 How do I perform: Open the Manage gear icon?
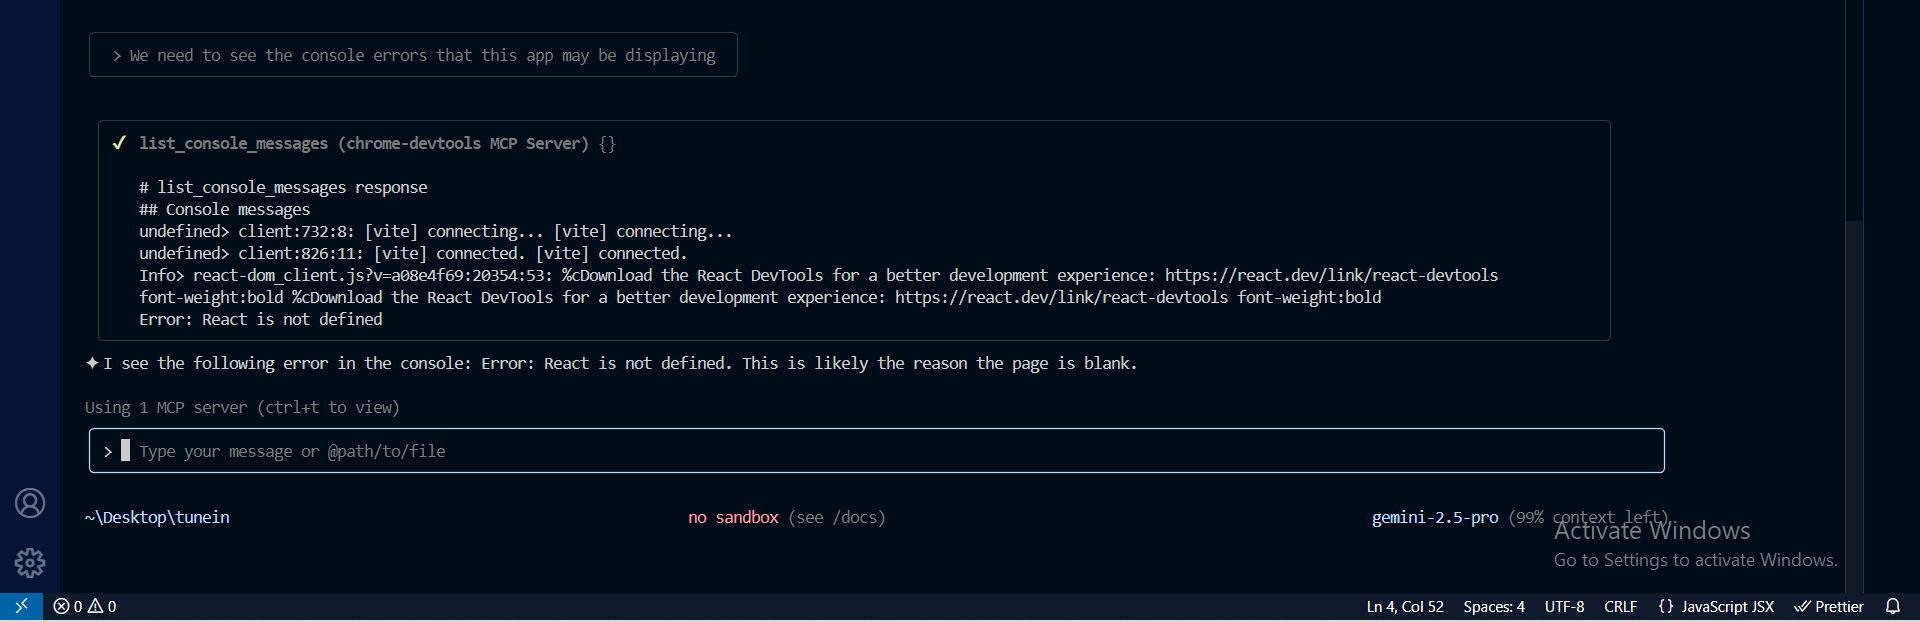(30, 563)
